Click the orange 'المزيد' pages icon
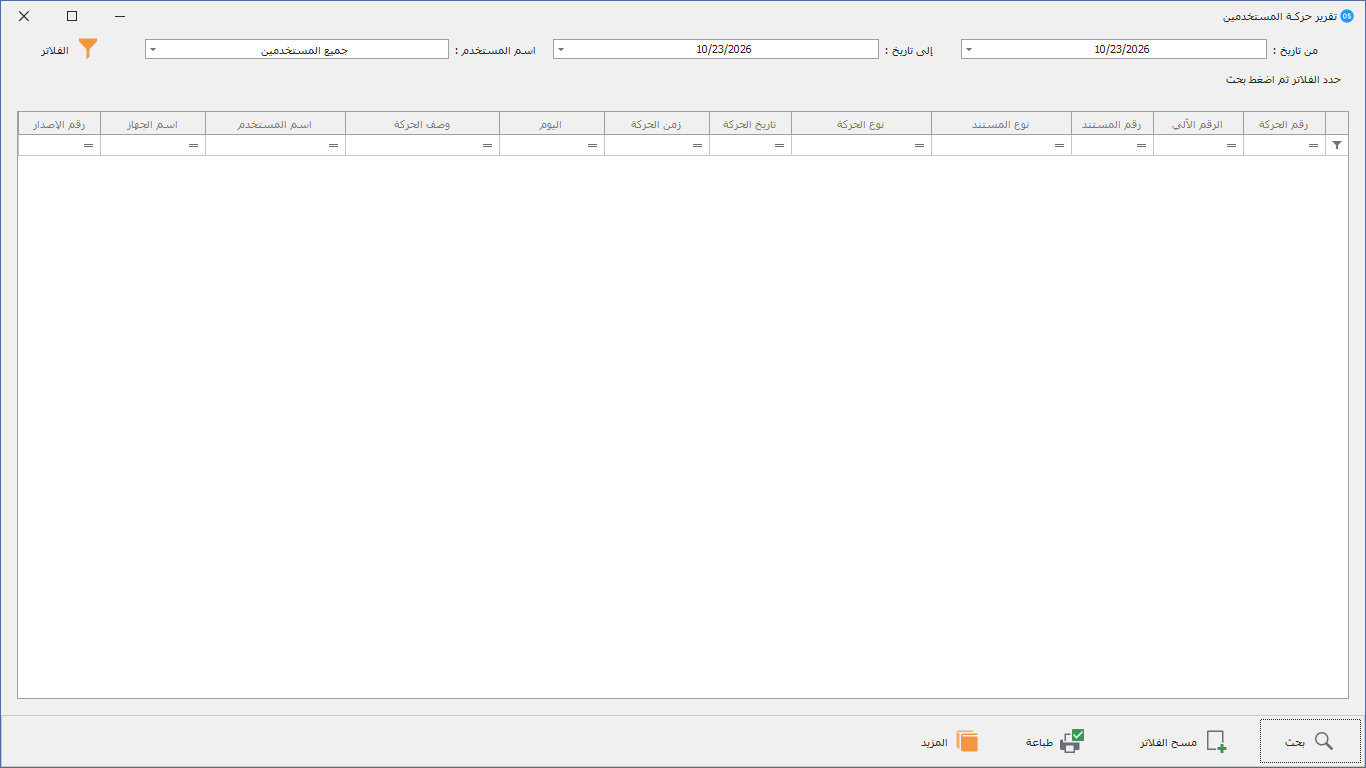The height and width of the screenshot is (768, 1366). click(x=967, y=741)
